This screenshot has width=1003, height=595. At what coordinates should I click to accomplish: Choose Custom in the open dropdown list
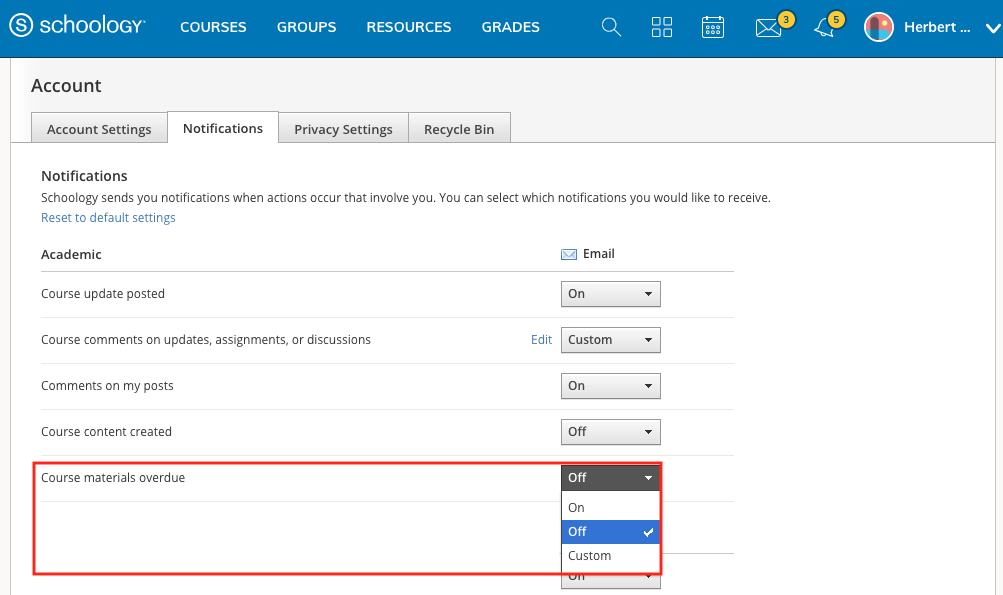pyautogui.click(x=589, y=556)
